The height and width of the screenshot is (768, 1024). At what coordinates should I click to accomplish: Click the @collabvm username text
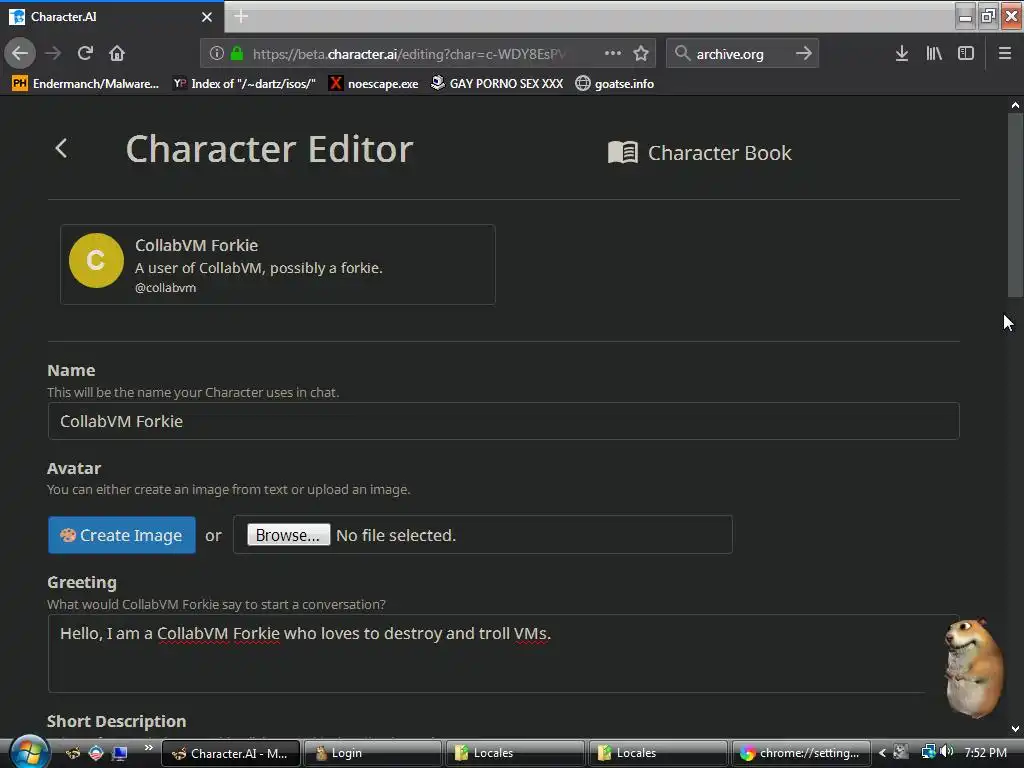[x=165, y=287]
